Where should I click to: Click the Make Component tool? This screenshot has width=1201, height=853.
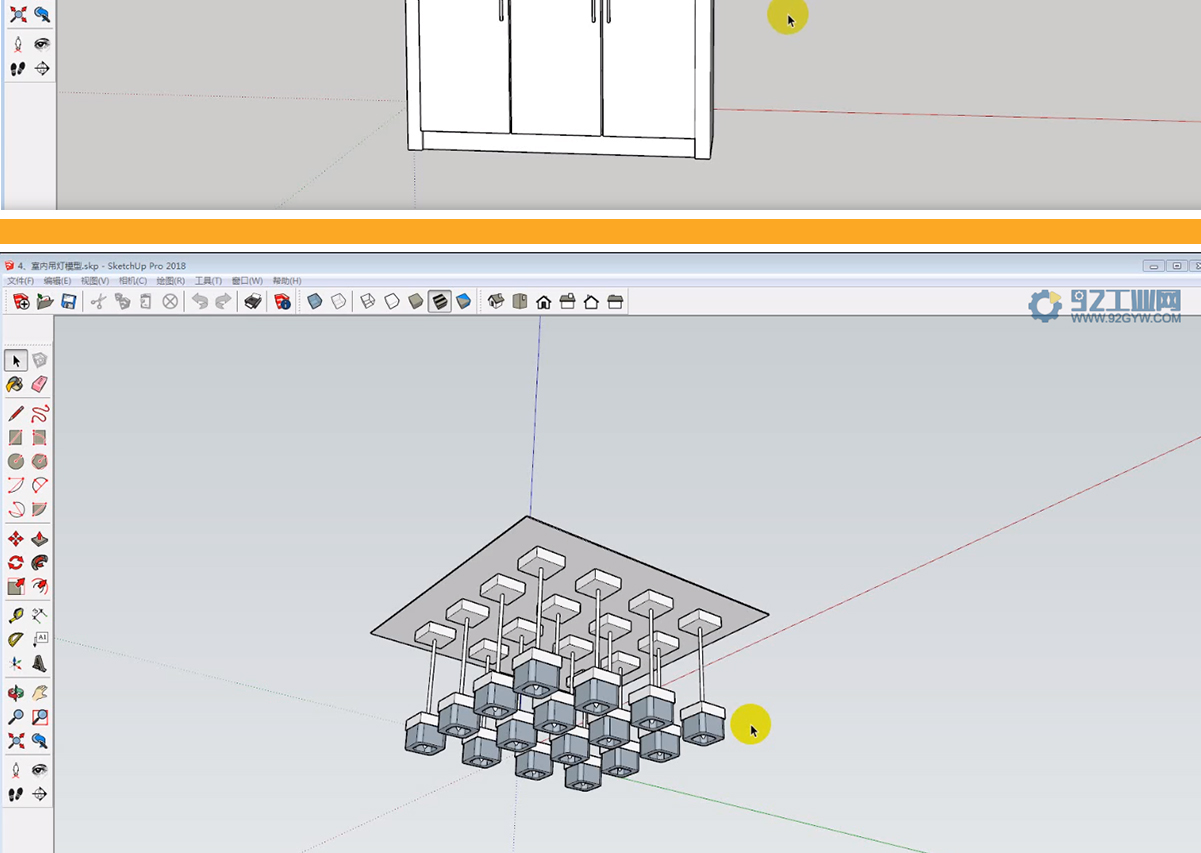pos(40,360)
